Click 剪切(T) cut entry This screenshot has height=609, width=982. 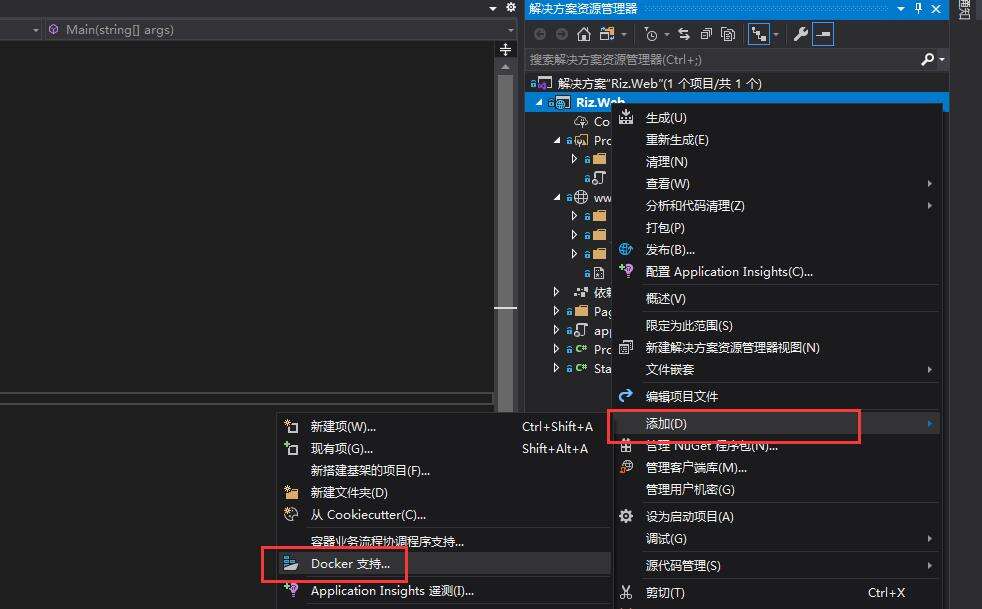click(x=777, y=593)
